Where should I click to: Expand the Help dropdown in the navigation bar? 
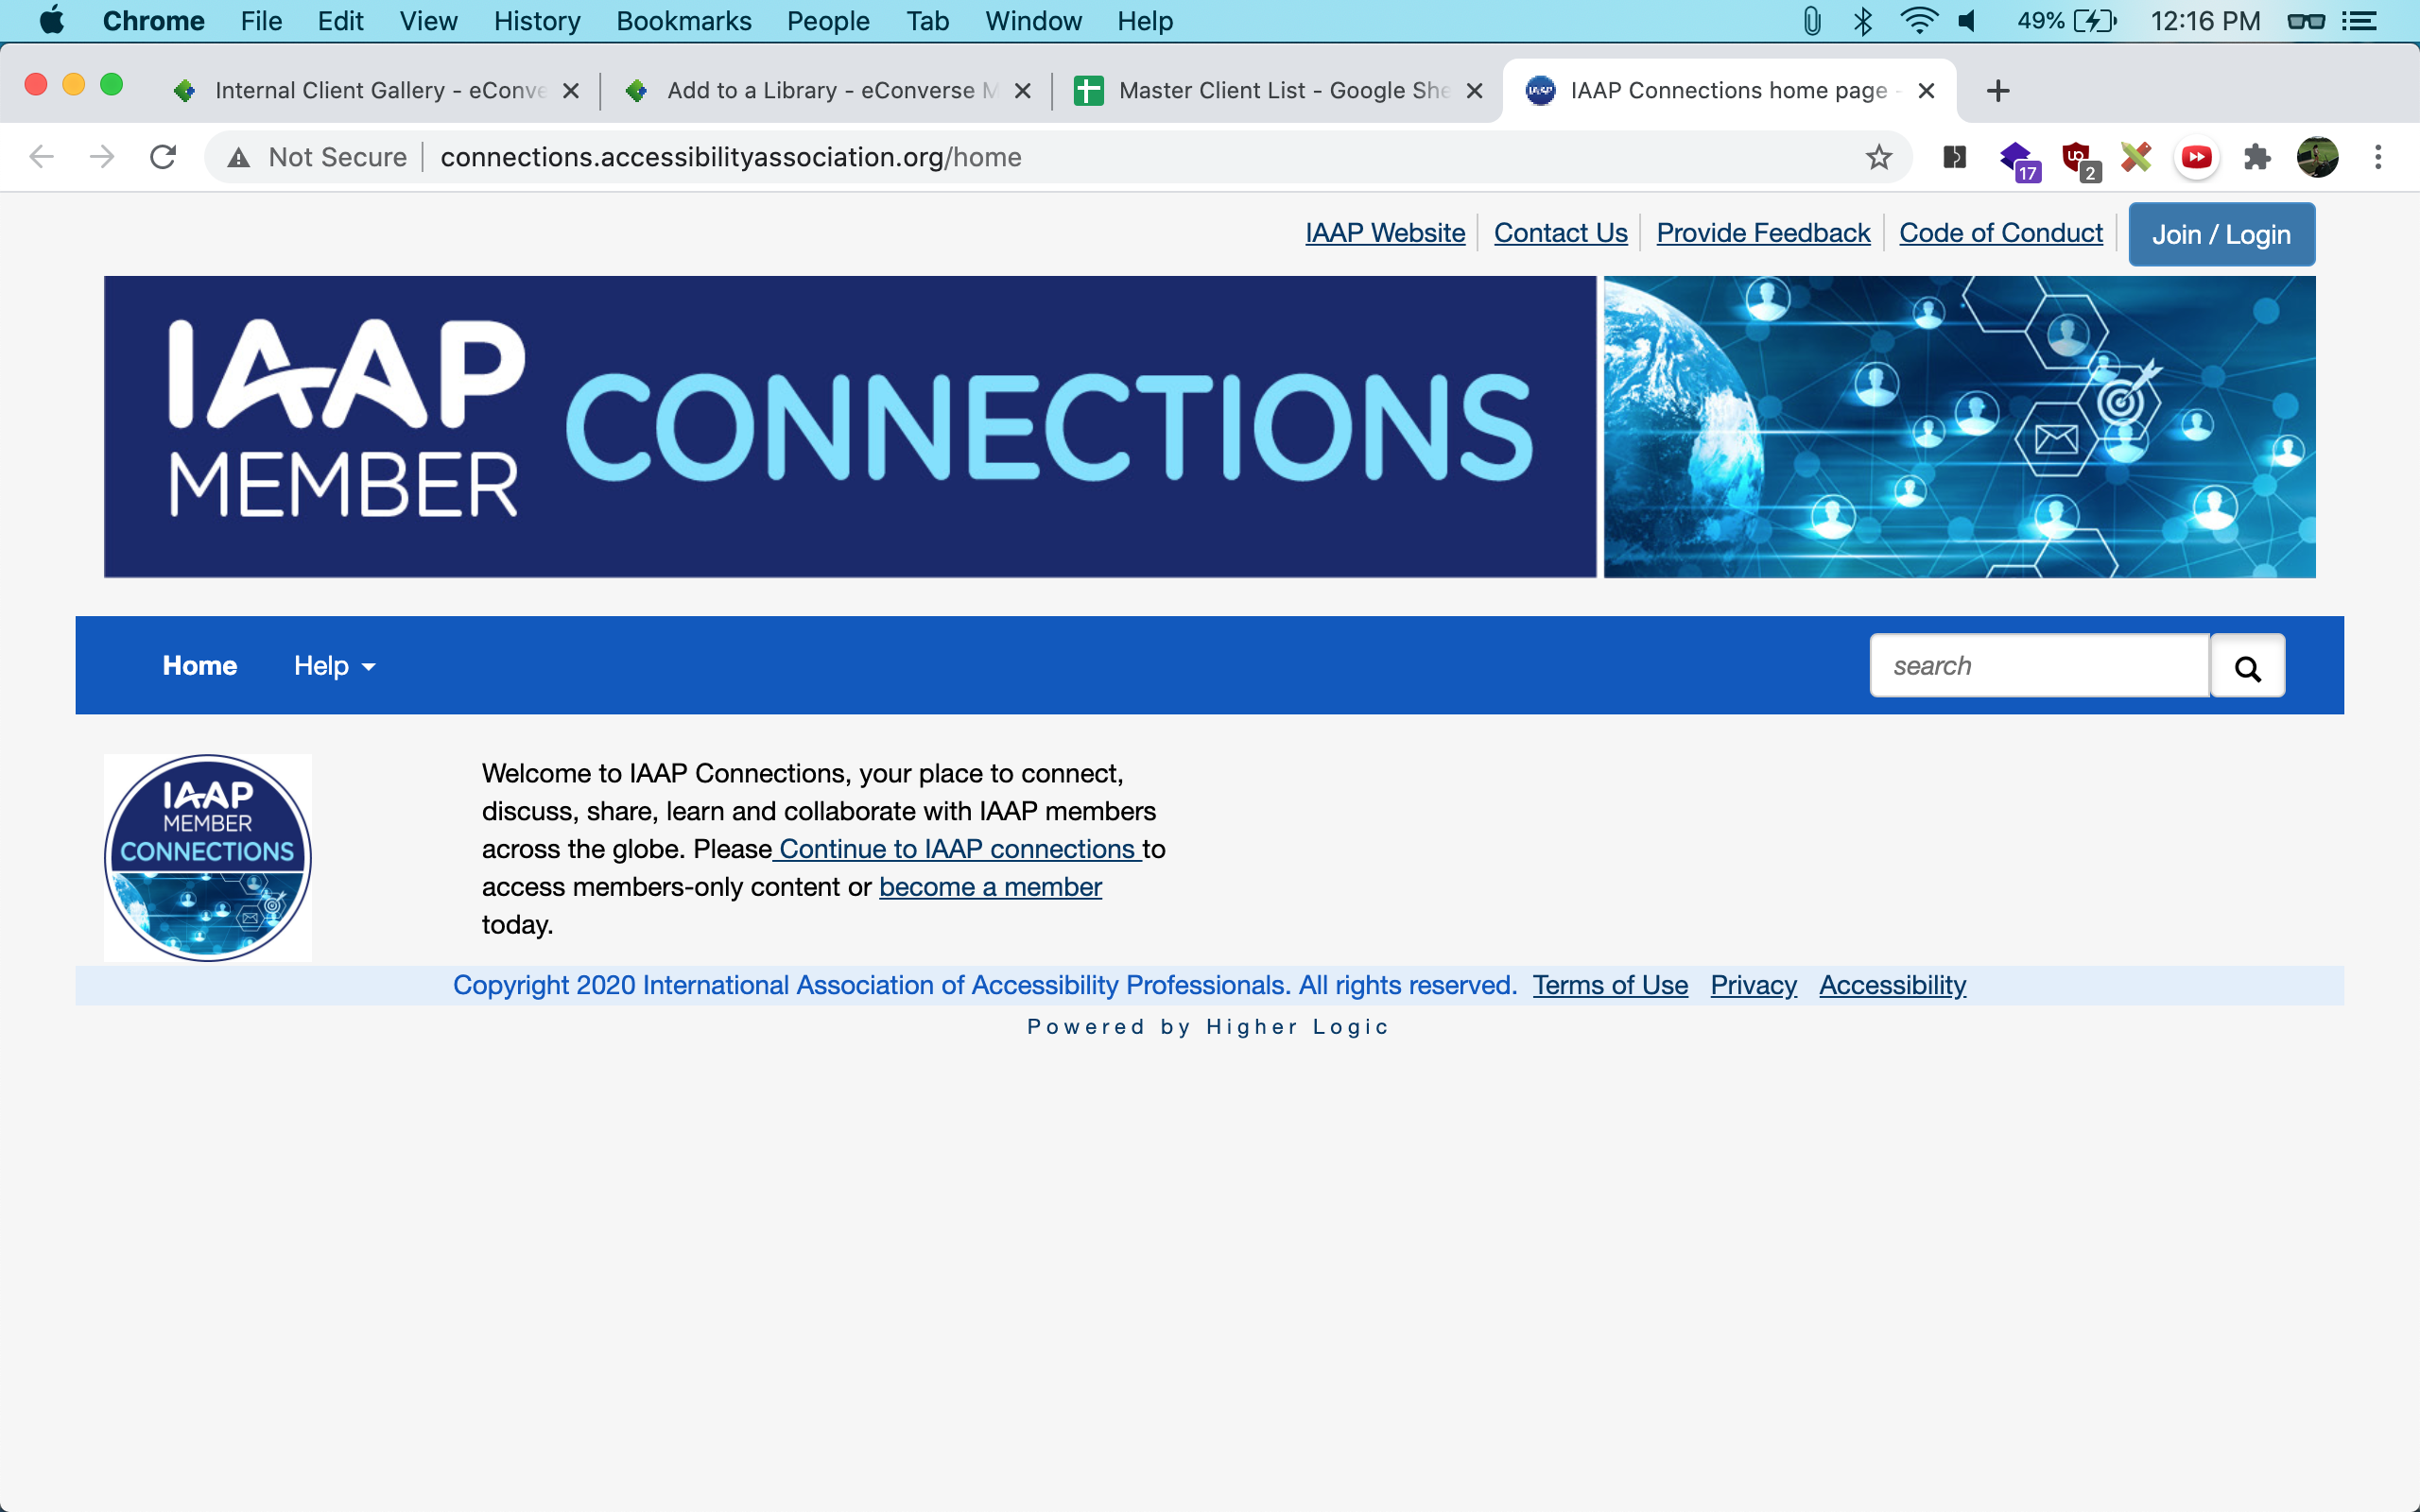334,666
